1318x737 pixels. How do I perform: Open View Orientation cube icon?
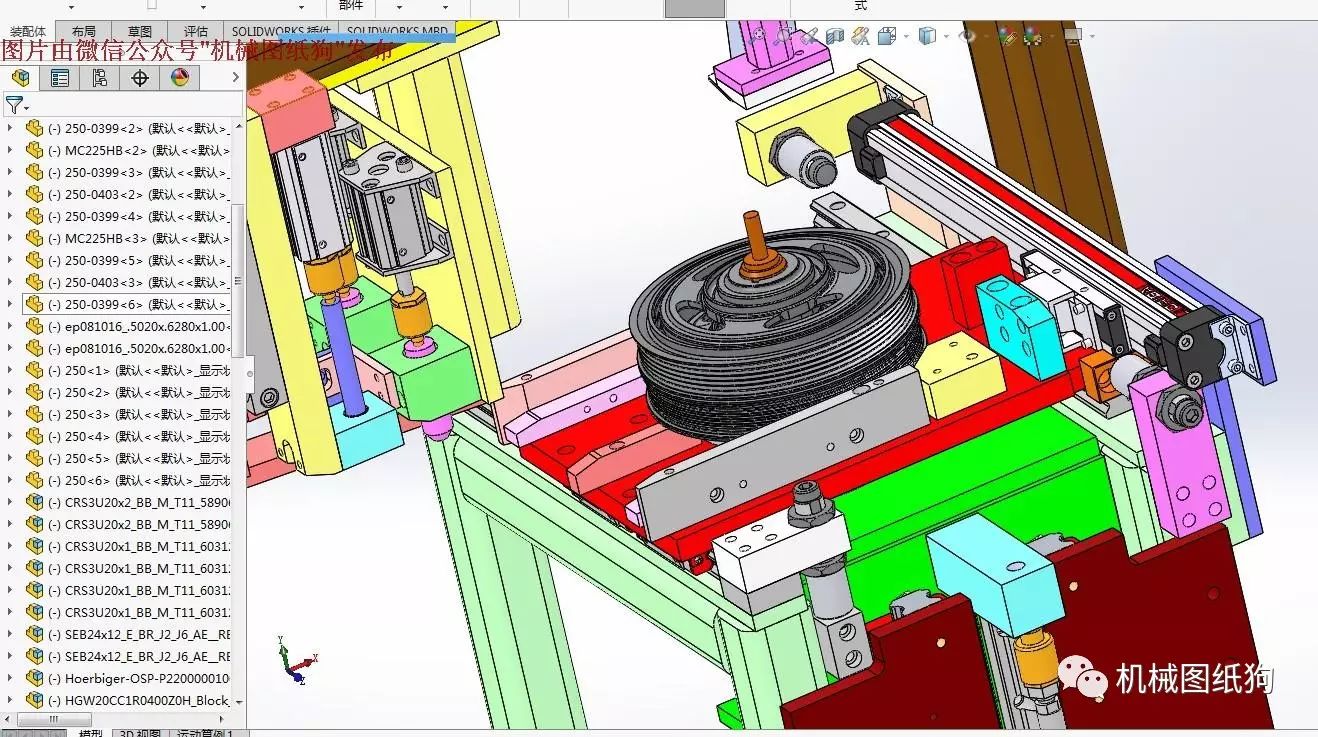pos(886,36)
